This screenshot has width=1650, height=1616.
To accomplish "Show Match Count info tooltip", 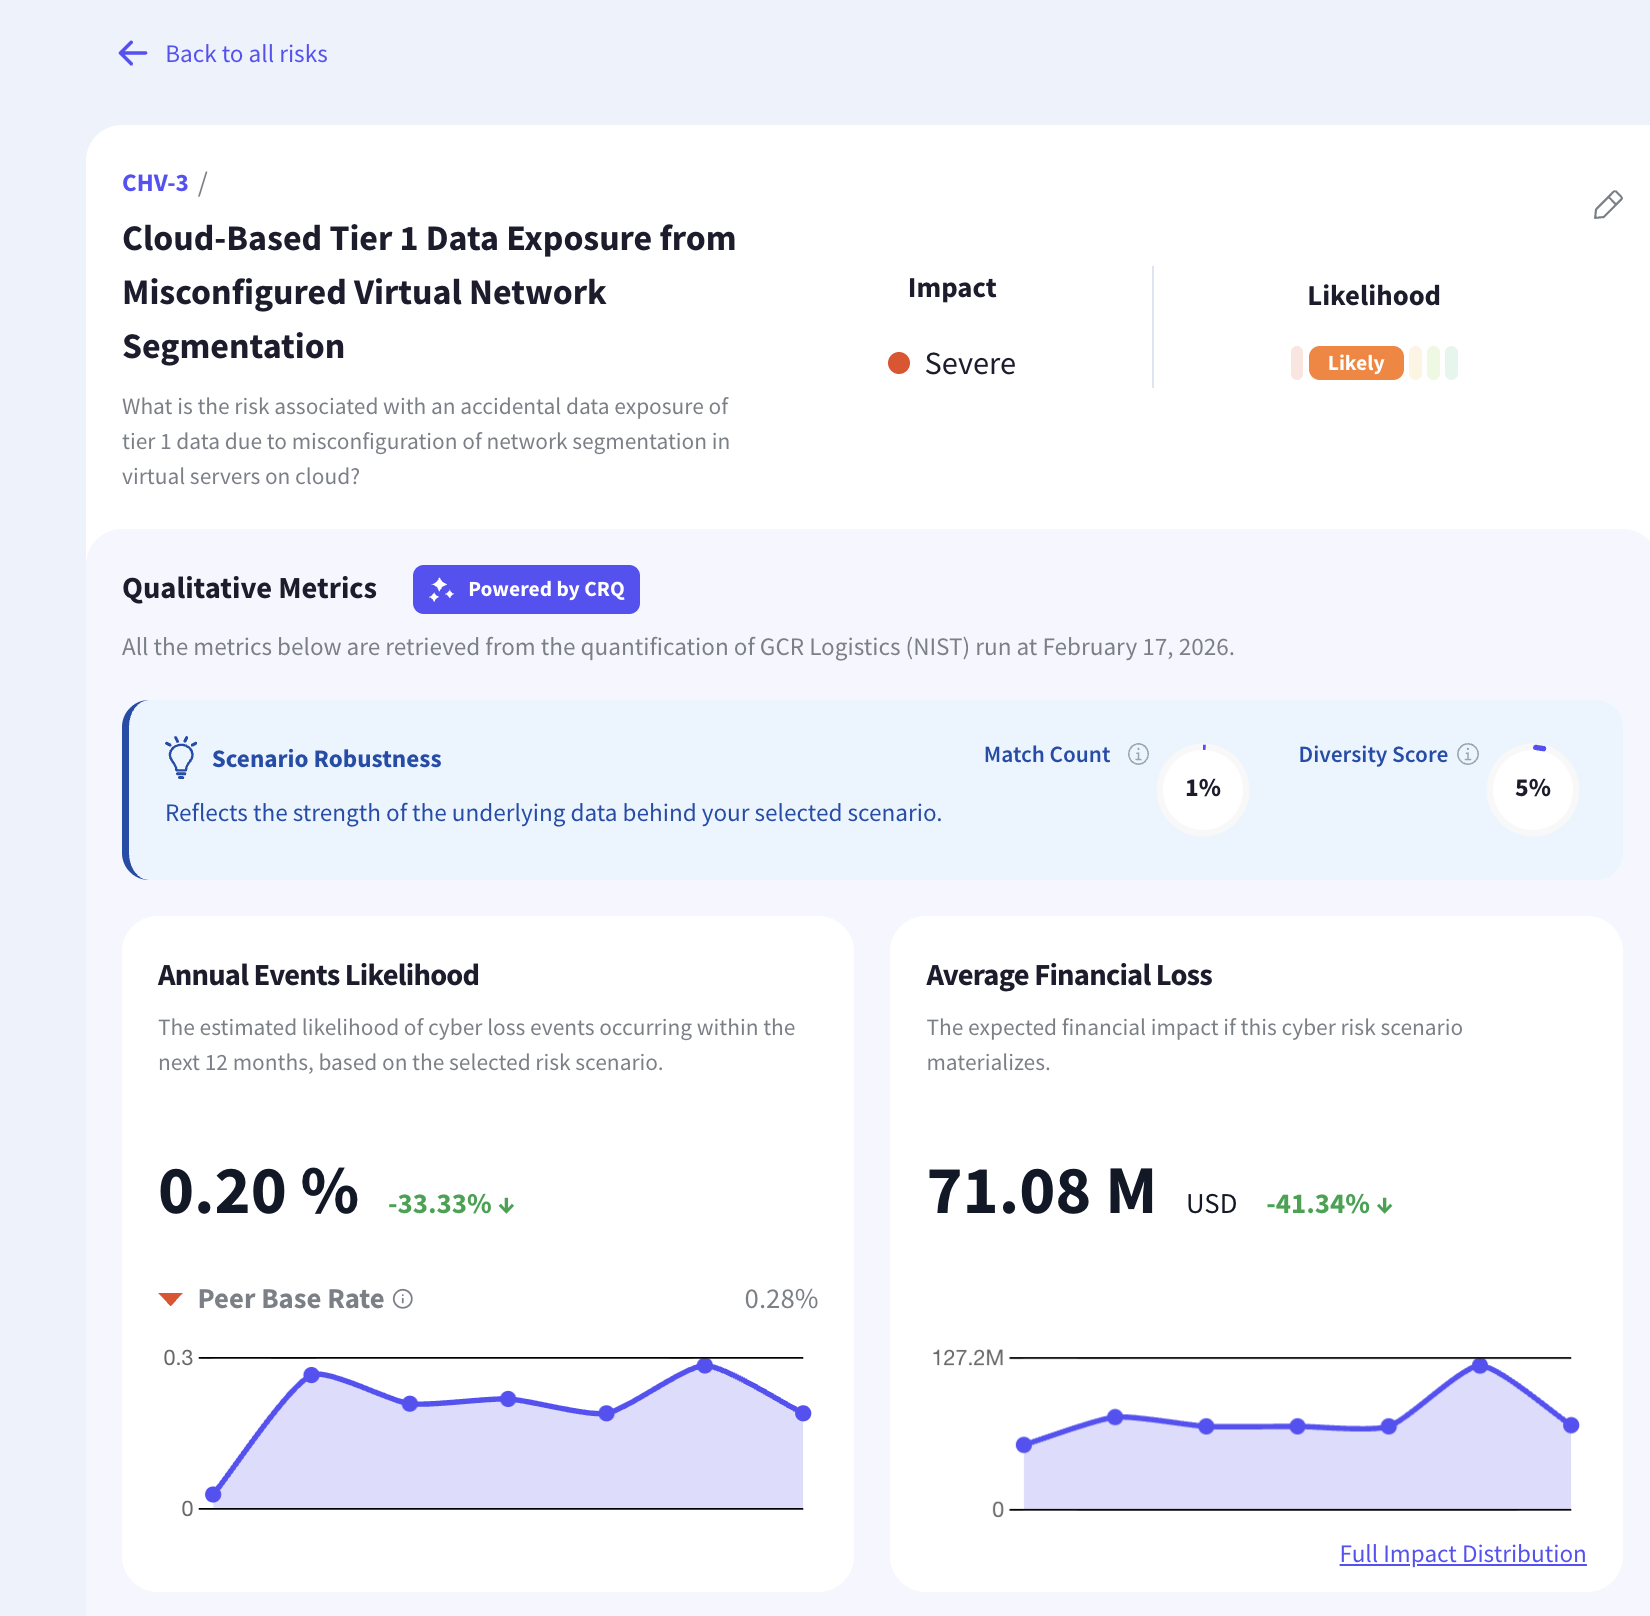I will (x=1138, y=754).
